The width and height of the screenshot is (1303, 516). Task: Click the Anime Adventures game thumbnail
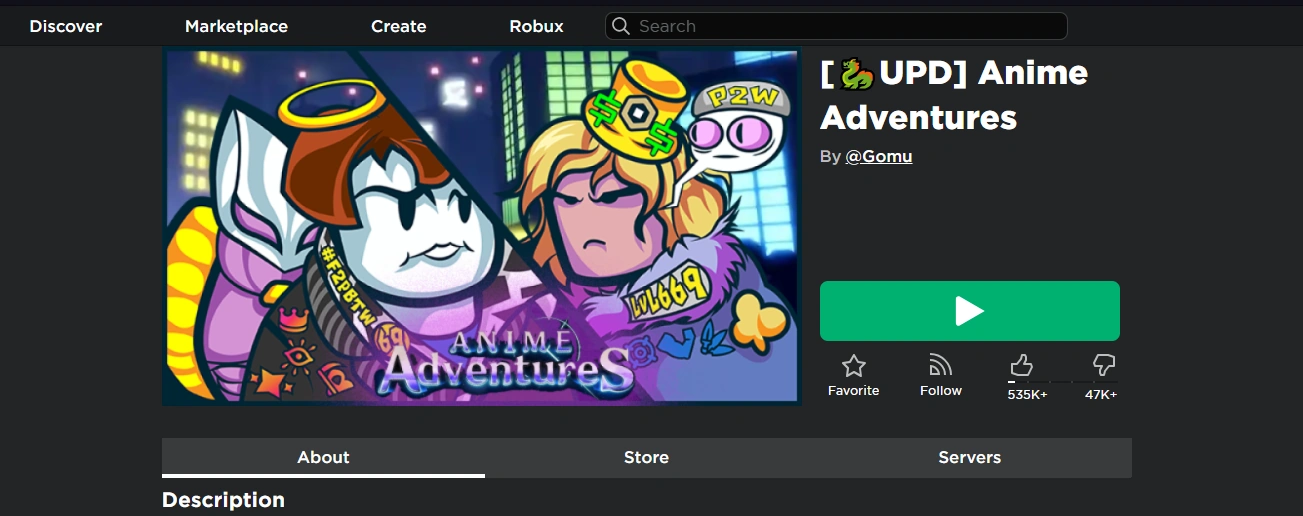482,226
